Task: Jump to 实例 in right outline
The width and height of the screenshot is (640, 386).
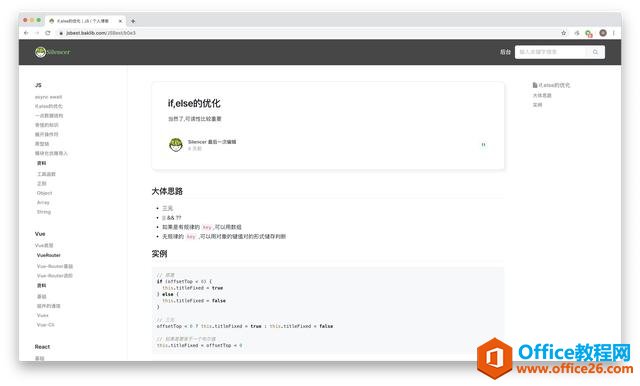Action: 538,105
